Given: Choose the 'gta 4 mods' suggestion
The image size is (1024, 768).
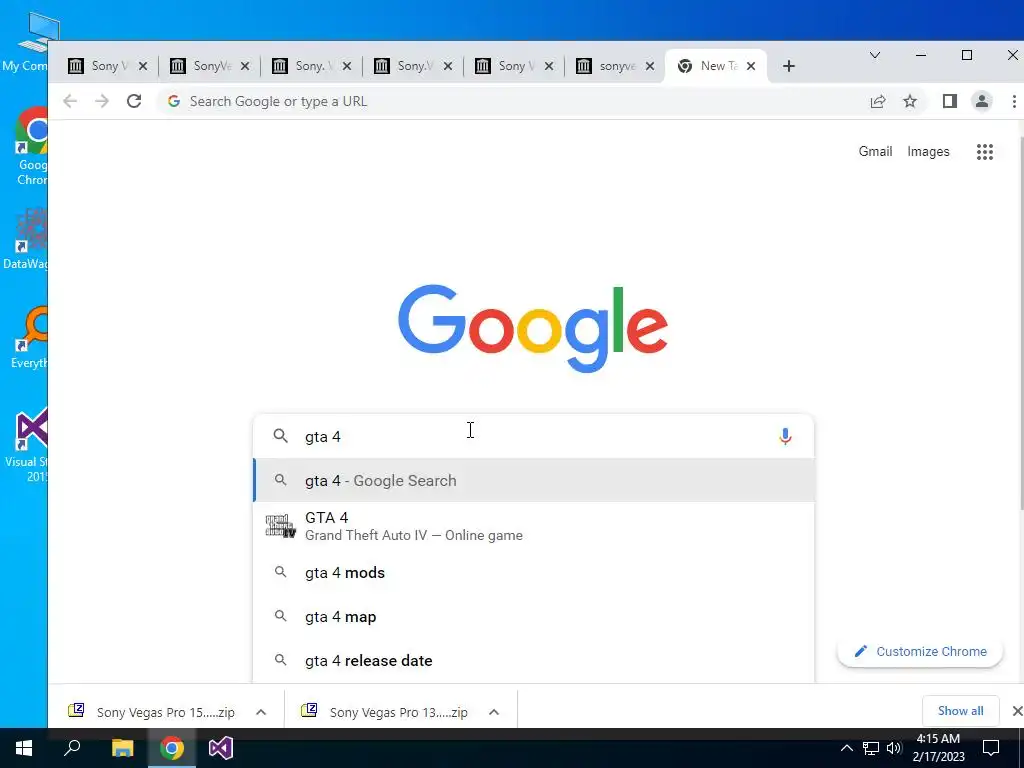Looking at the screenshot, I should coord(534,573).
